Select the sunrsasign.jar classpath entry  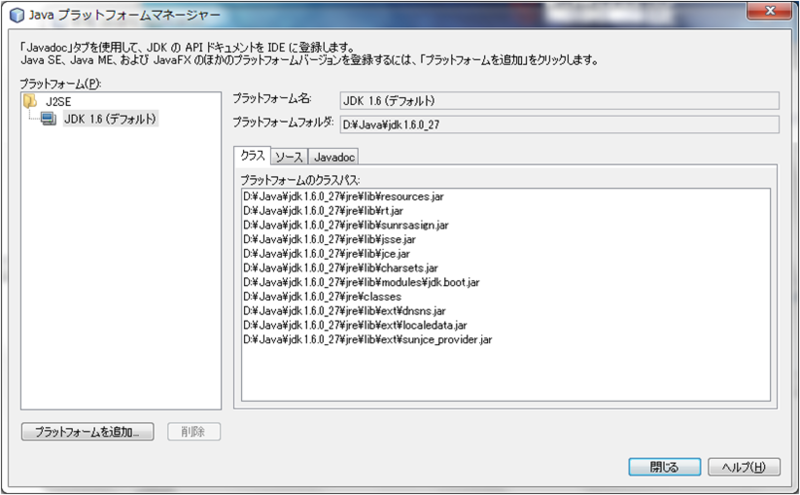click(x=346, y=225)
